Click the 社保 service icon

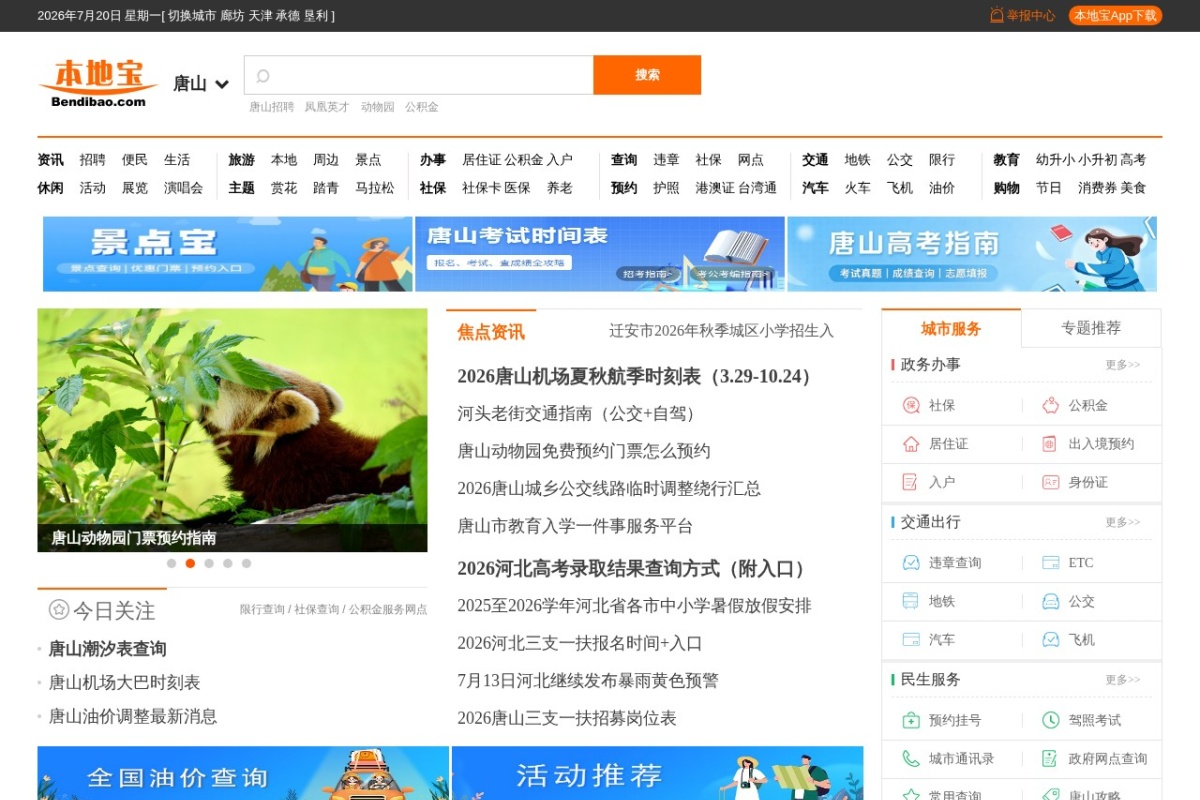pos(911,405)
